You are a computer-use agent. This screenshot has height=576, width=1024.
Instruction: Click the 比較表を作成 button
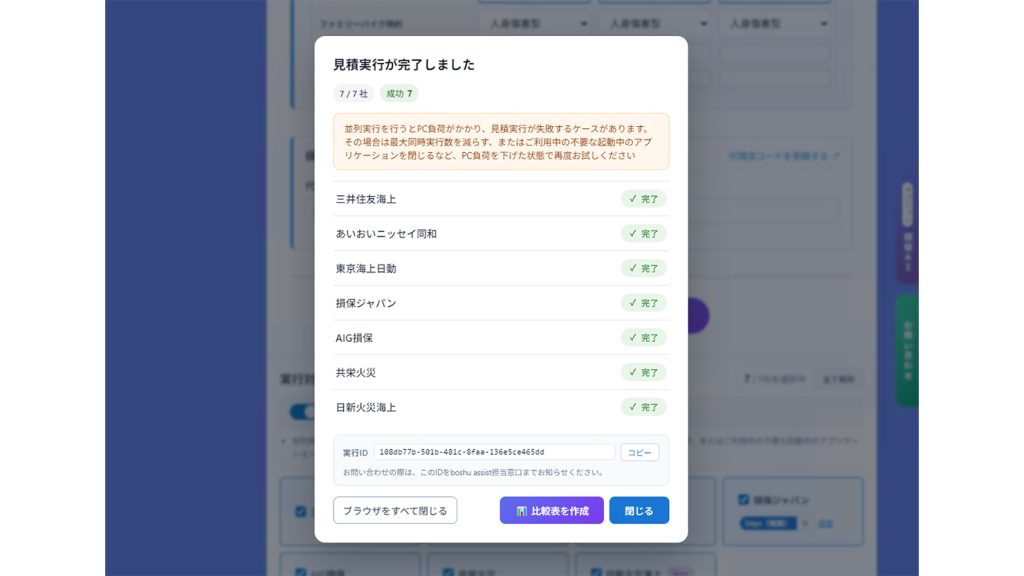(x=551, y=510)
